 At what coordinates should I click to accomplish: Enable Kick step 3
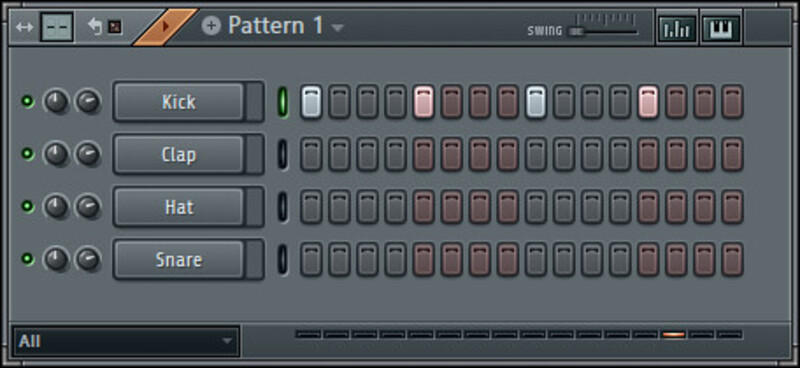367,102
